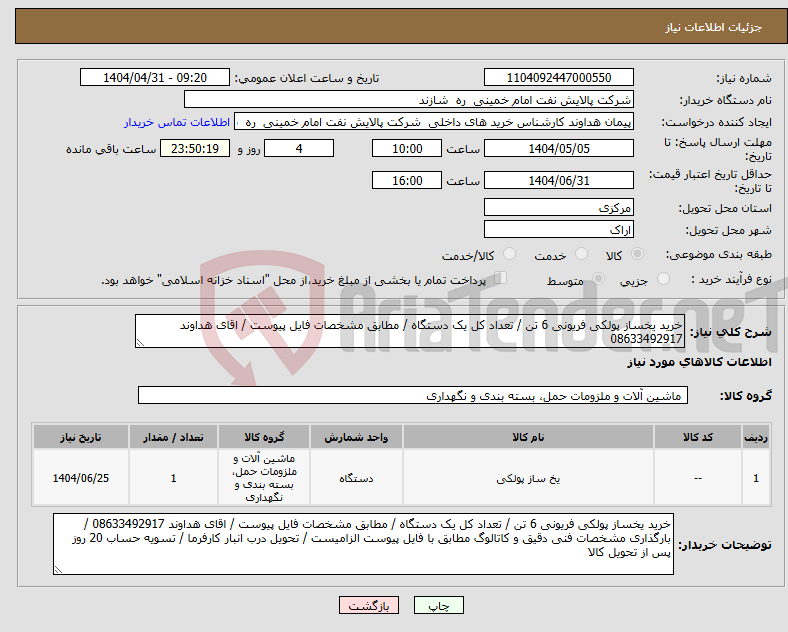Click the buyer organization name field

click(x=409, y=99)
